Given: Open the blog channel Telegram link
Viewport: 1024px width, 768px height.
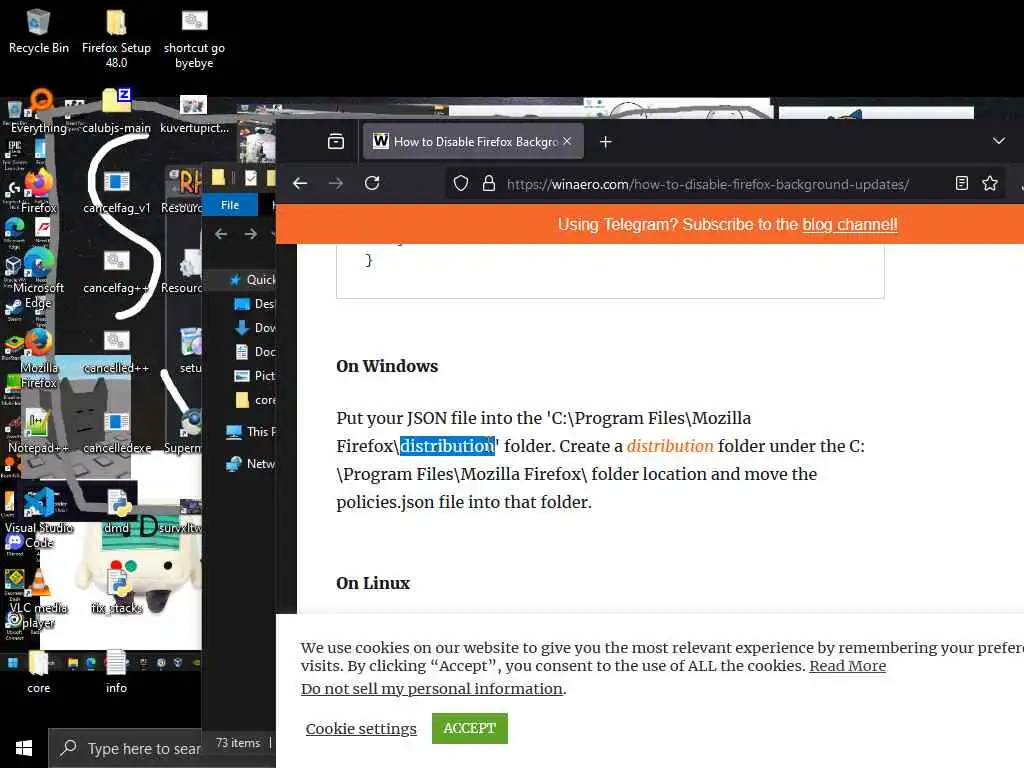Looking at the screenshot, I should click(850, 225).
